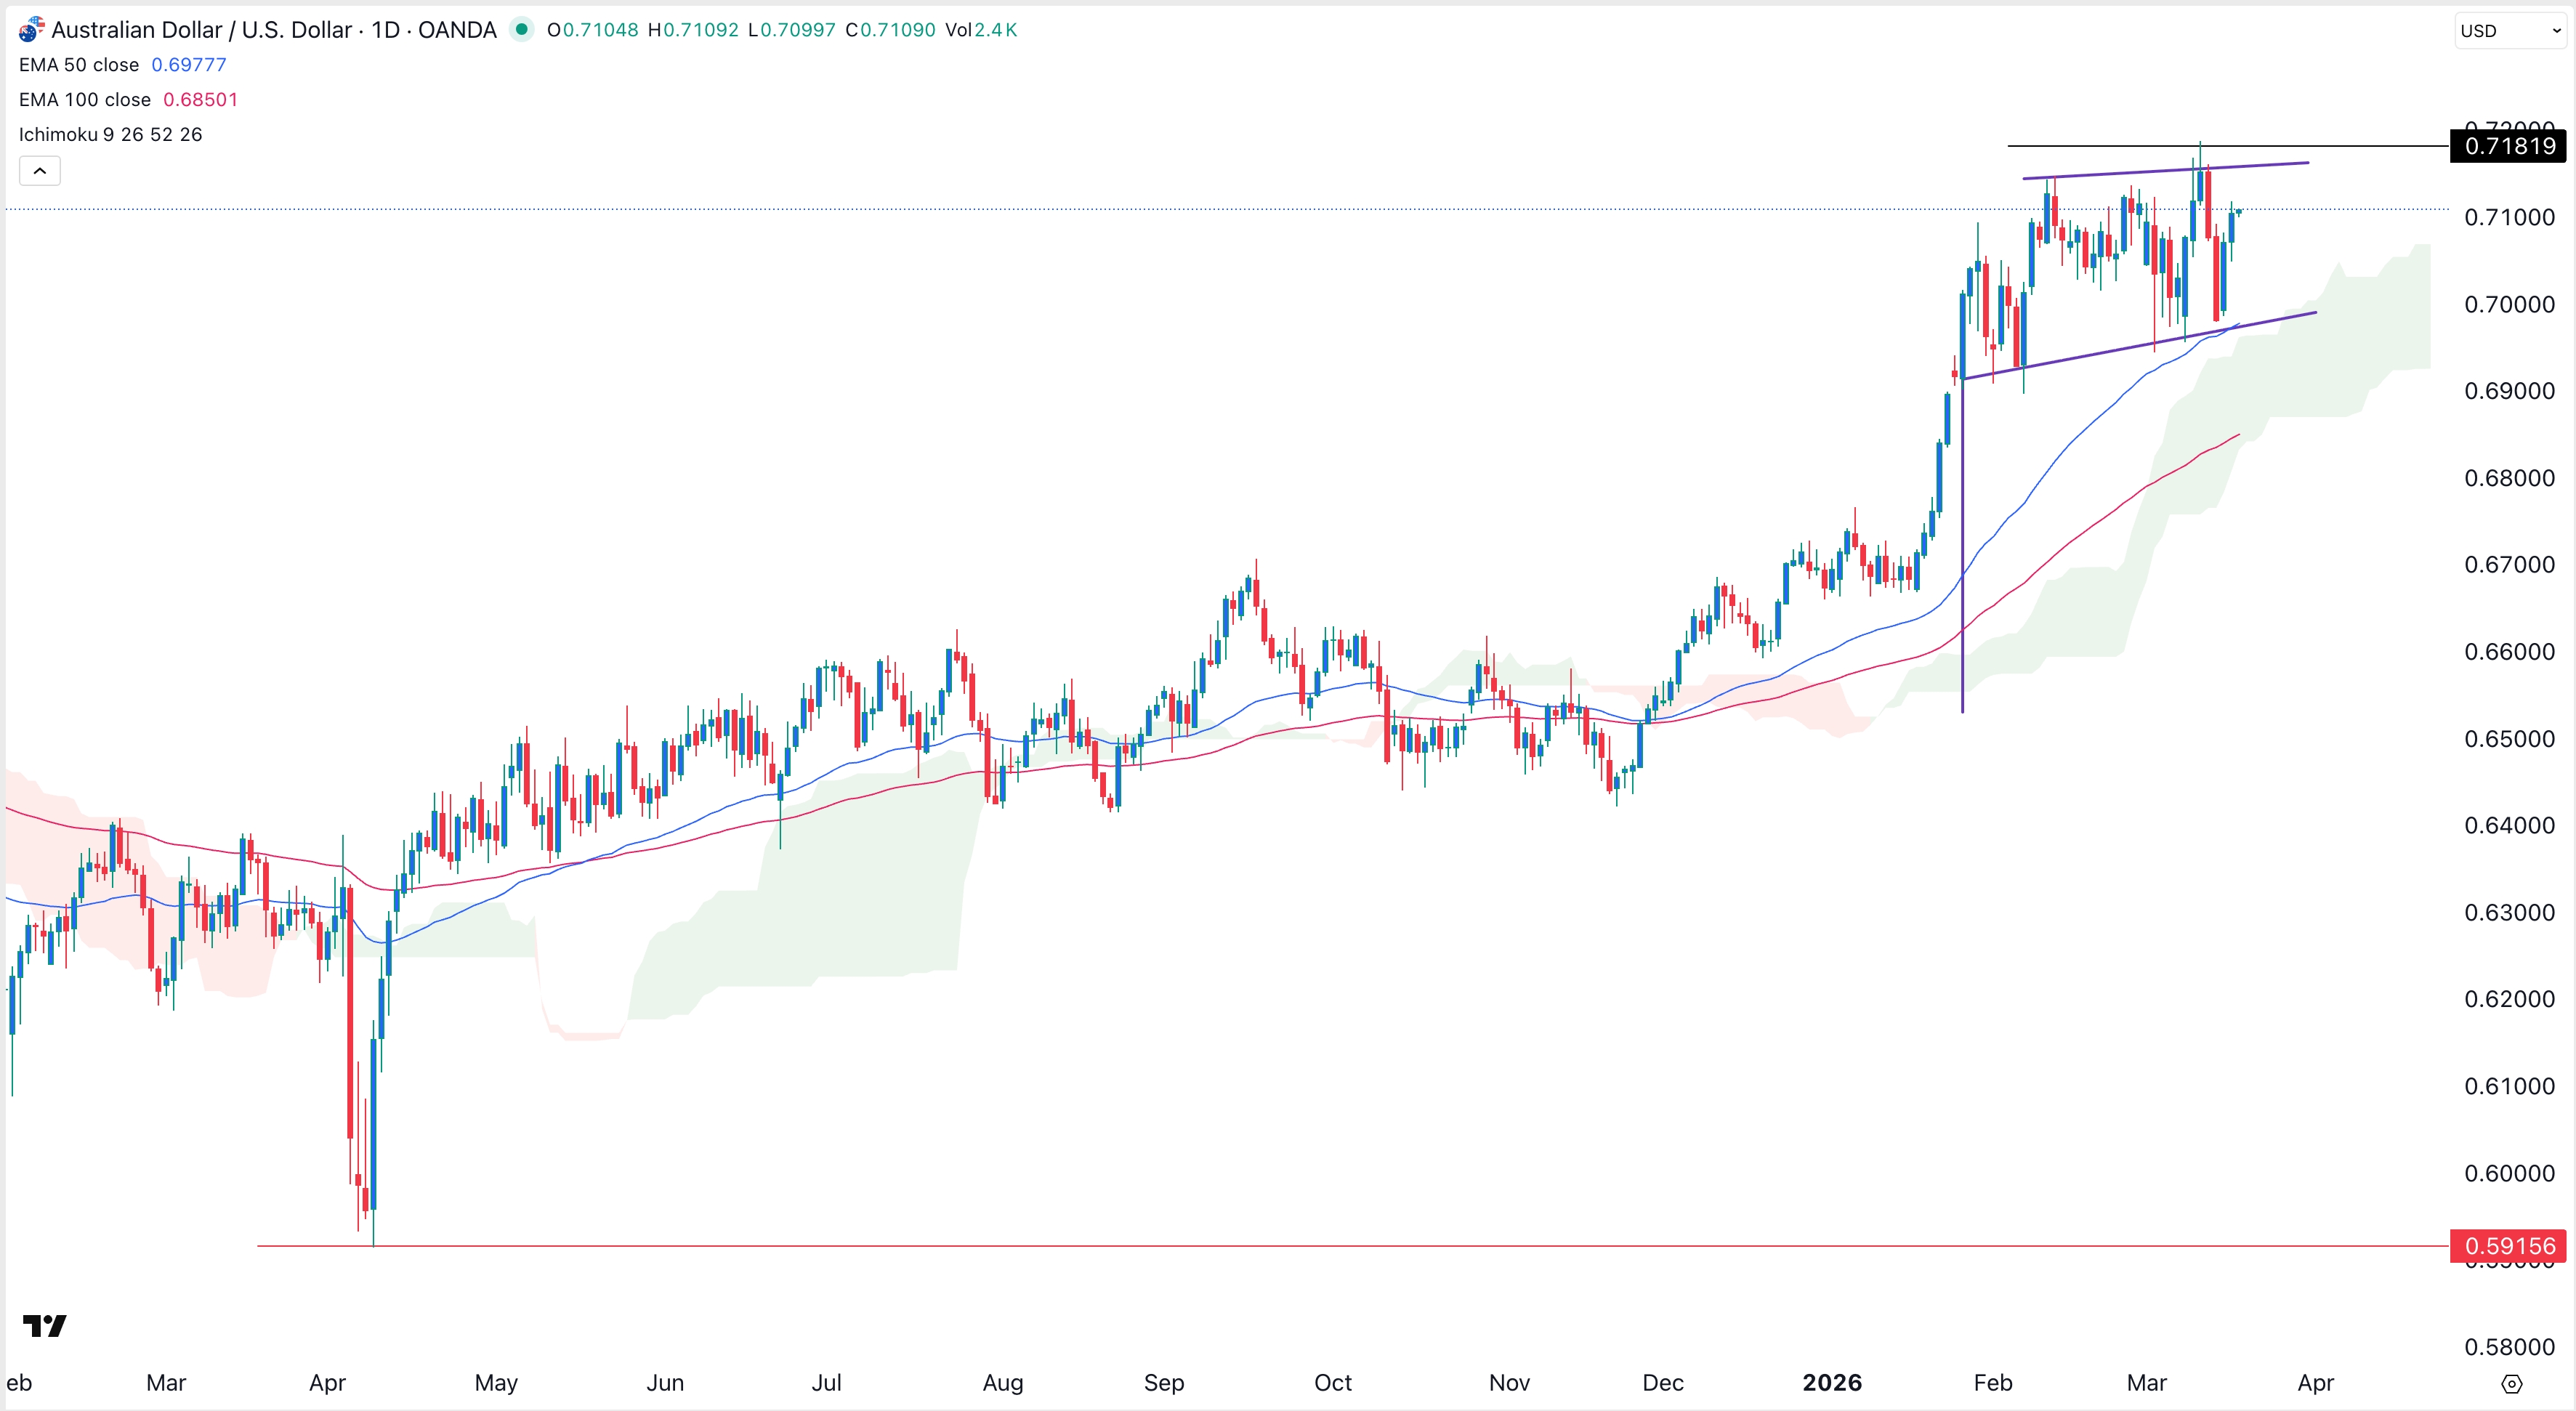Click the green market status dot
This screenshot has width=2576, height=1411.
coord(523,30)
